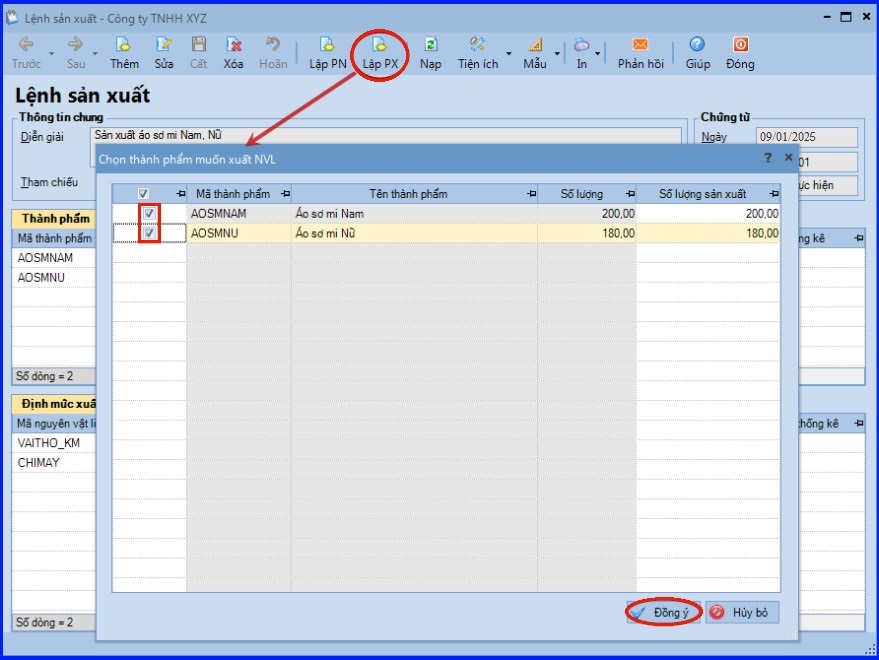The image size is (879, 660).
Task: Toggle the select-all header checkbox
Action: tap(143, 194)
